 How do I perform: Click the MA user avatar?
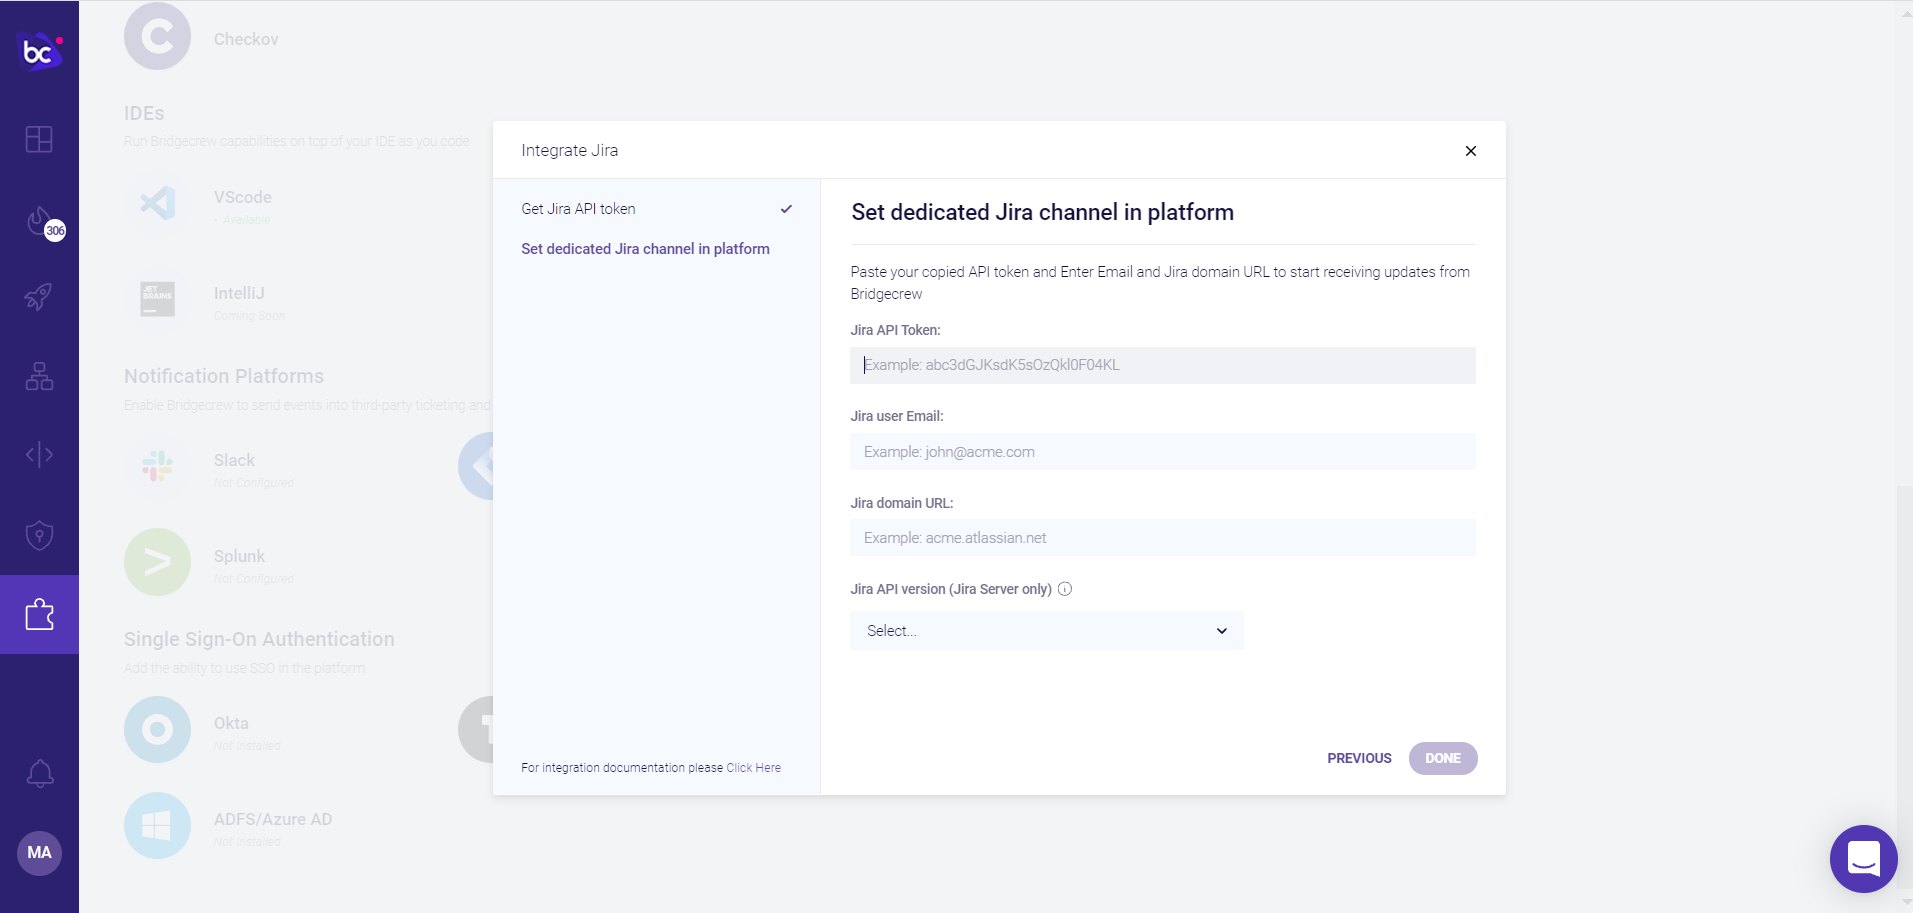coord(39,853)
